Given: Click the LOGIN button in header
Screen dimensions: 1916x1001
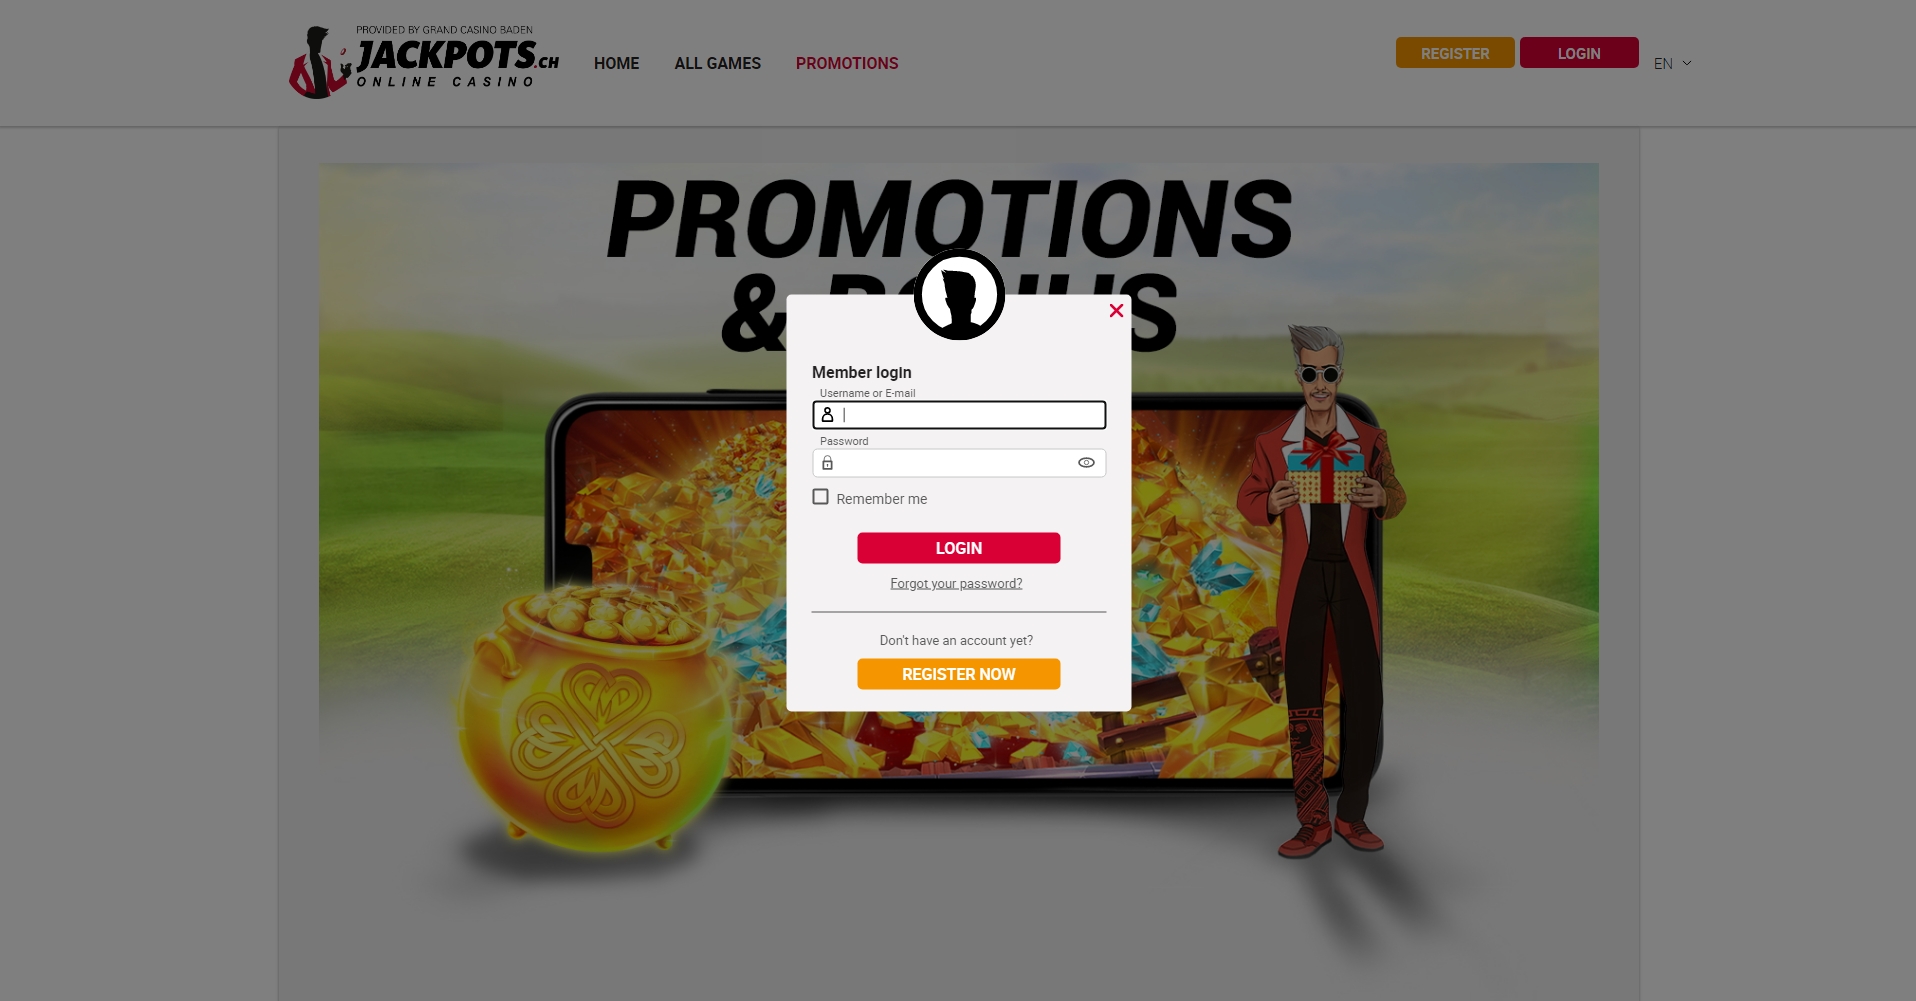Looking at the screenshot, I should click(x=1579, y=53).
